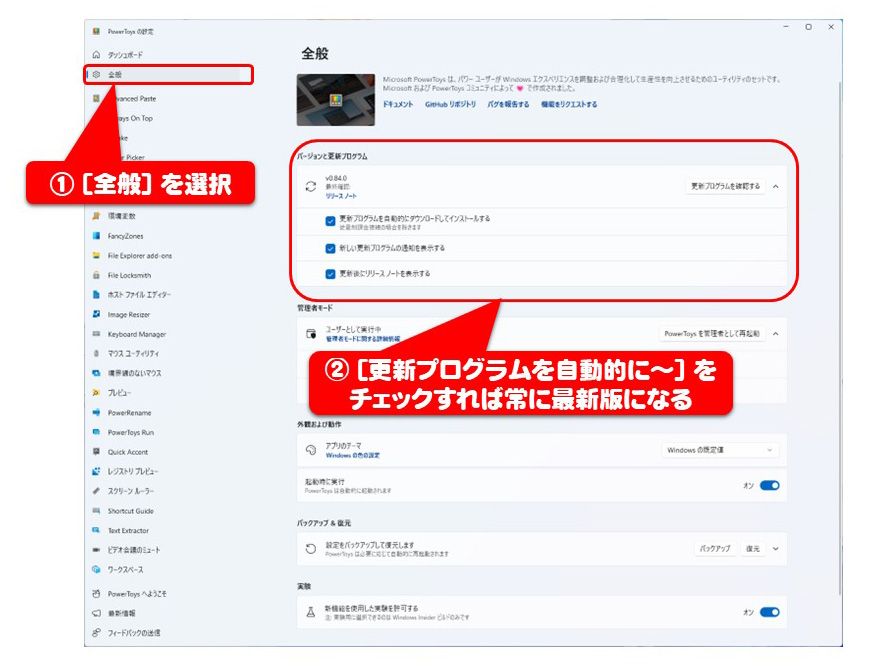Open the マウス ユーティリティ icon
Screen dimensions: 870x668
pos(97,353)
